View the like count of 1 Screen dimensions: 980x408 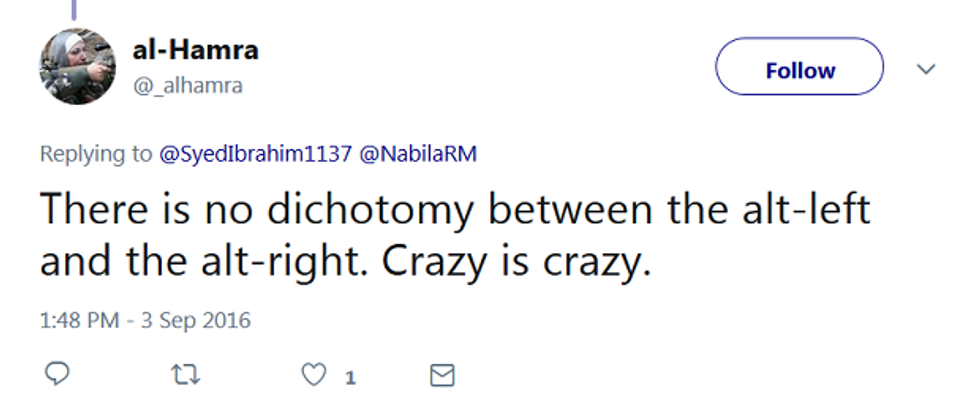click(x=351, y=377)
